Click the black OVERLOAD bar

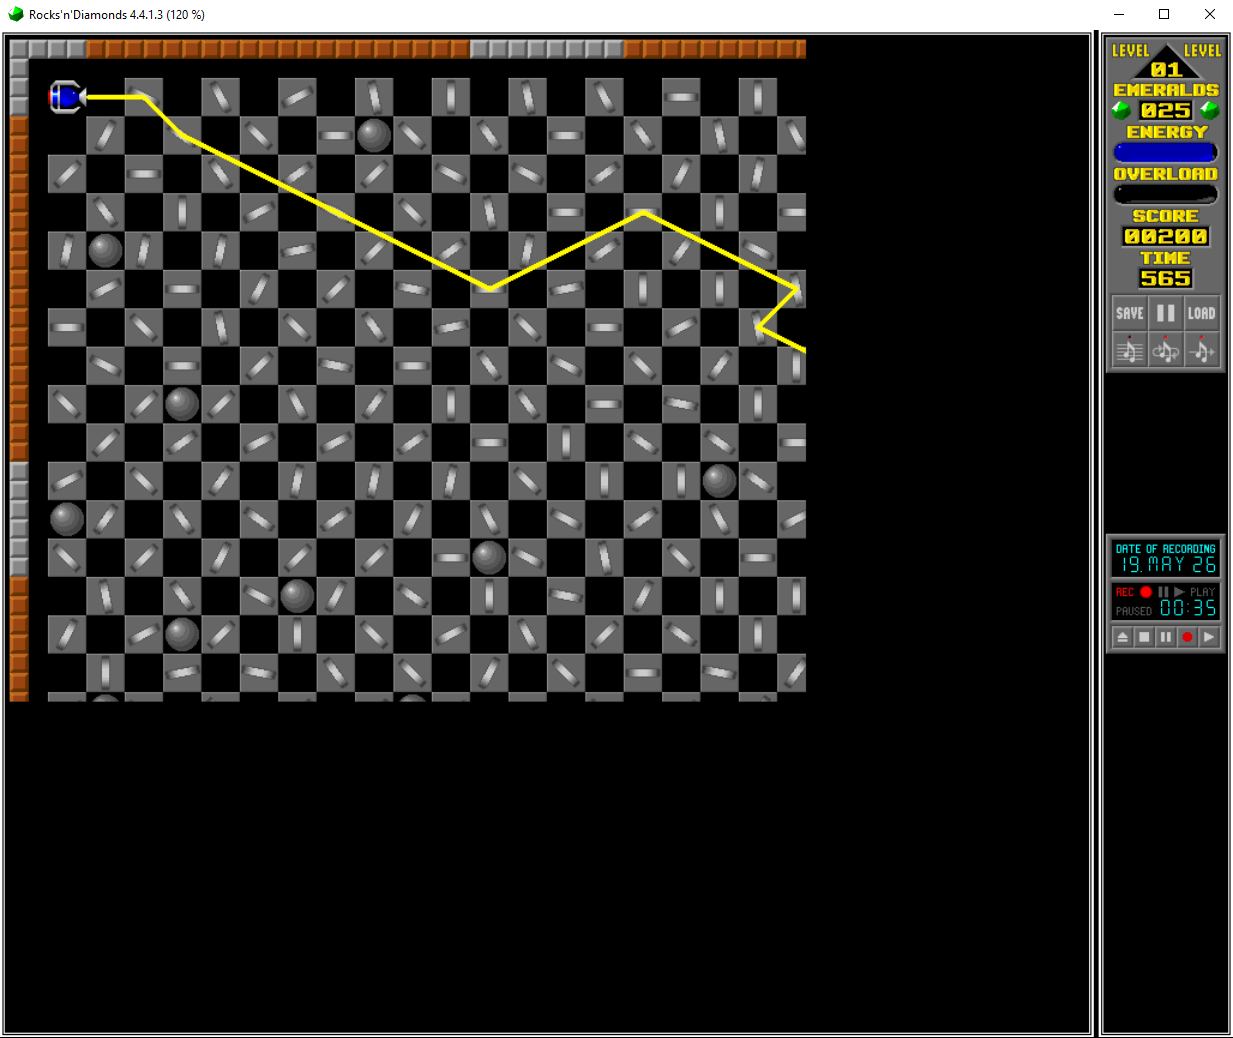[1165, 194]
